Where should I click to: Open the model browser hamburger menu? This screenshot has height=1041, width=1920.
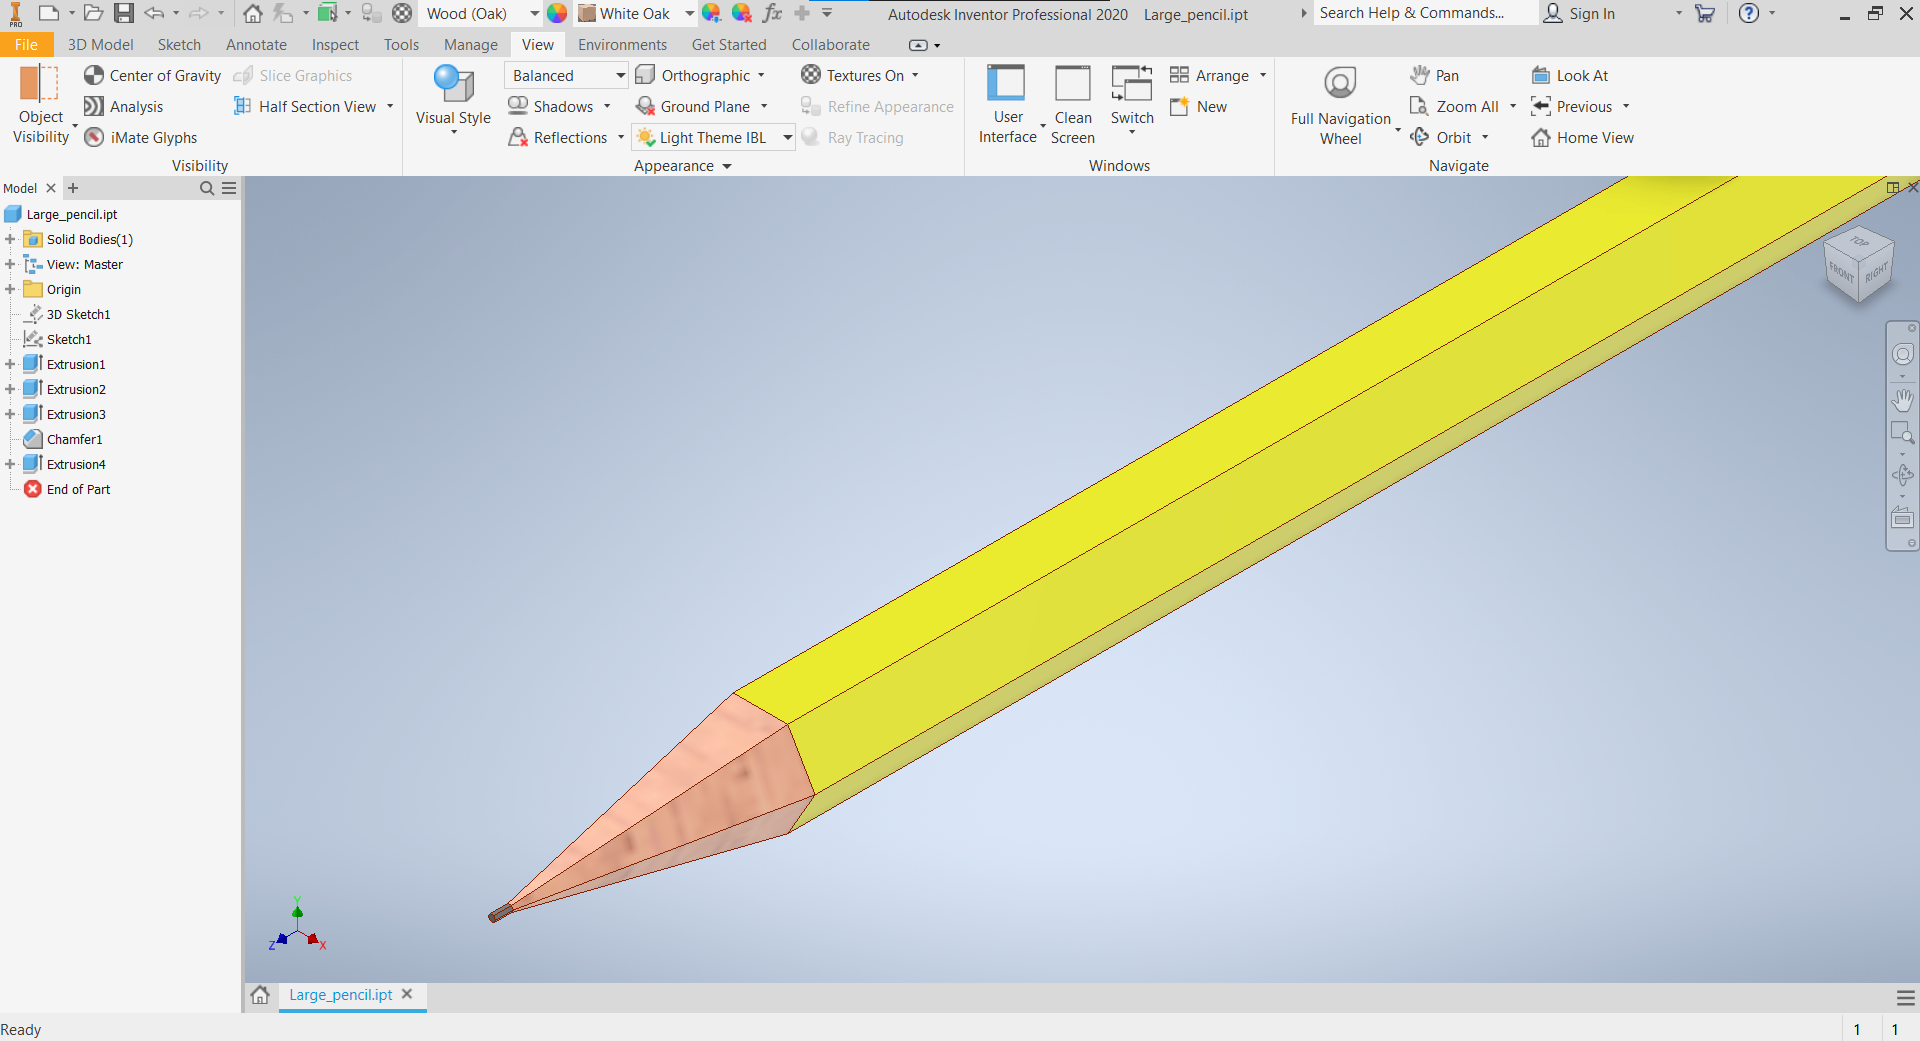[x=229, y=188]
